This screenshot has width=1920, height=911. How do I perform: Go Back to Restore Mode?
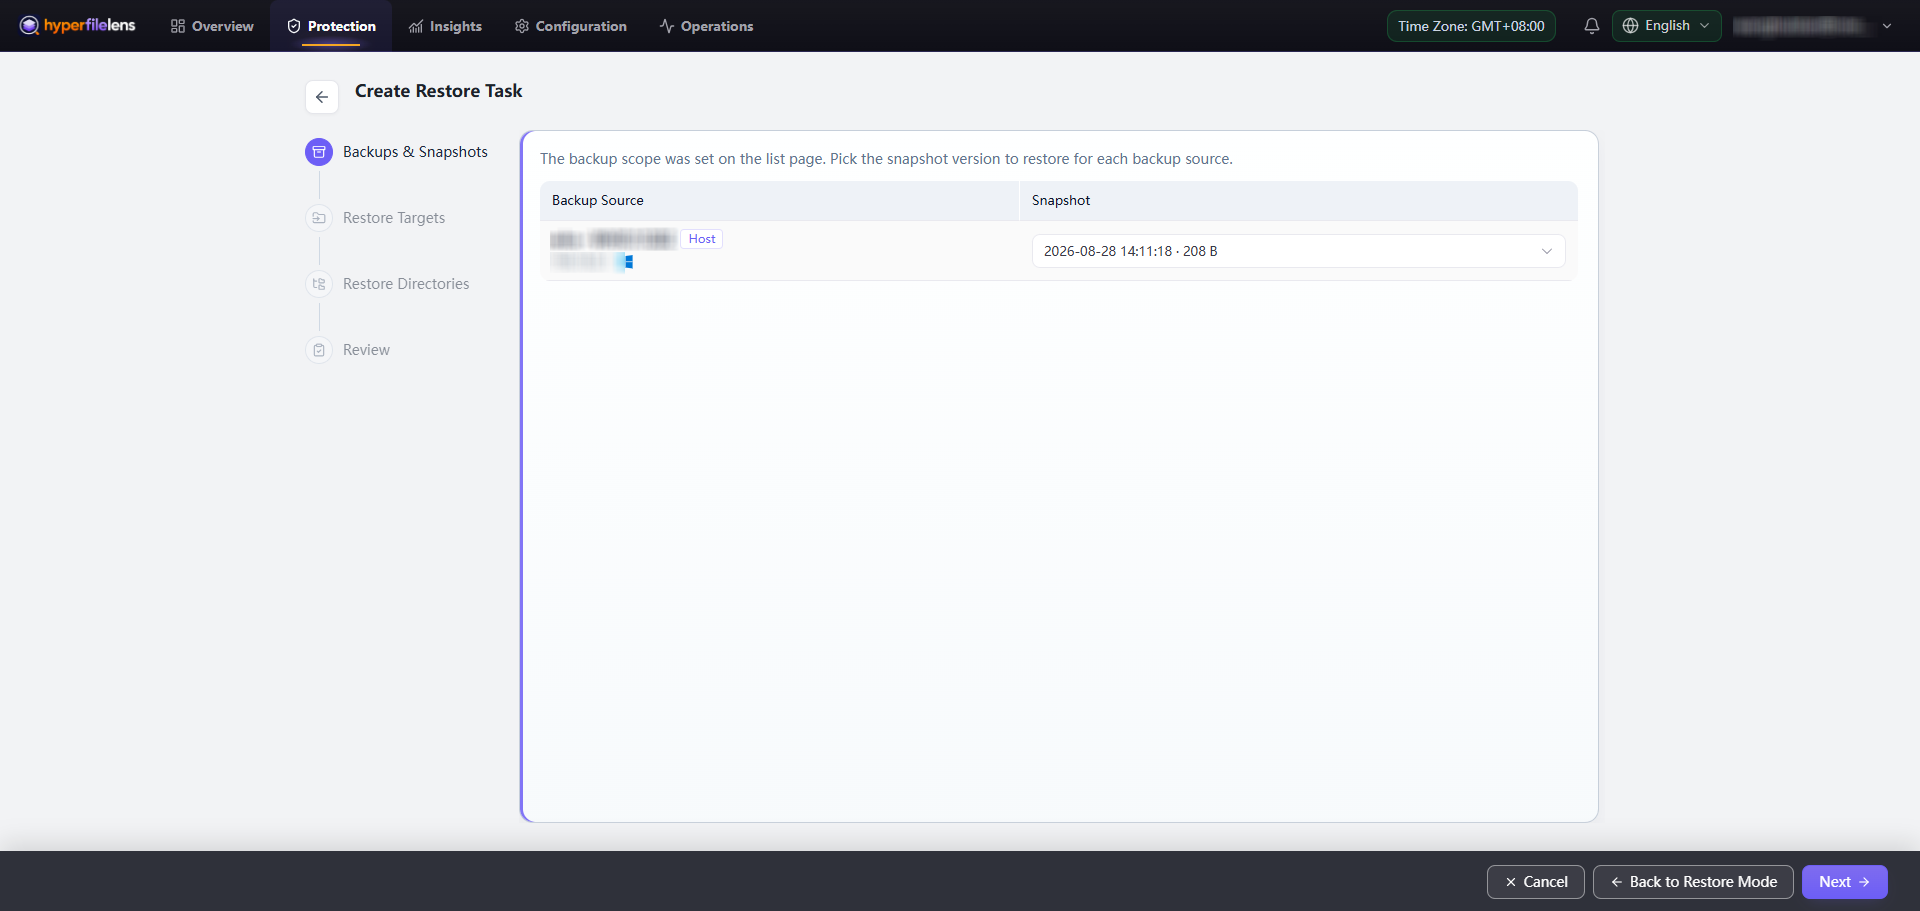coord(1693,882)
